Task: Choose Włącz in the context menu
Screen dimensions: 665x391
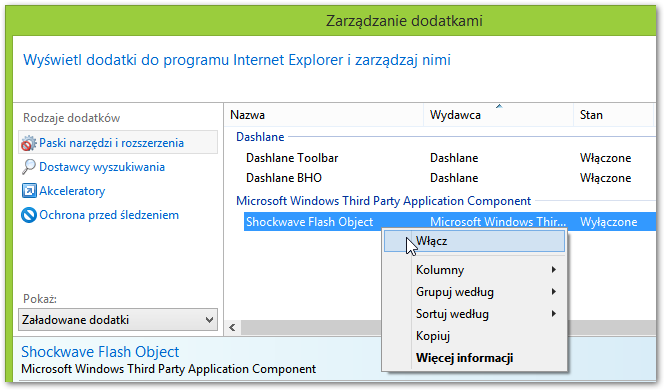Action: tap(474, 241)
